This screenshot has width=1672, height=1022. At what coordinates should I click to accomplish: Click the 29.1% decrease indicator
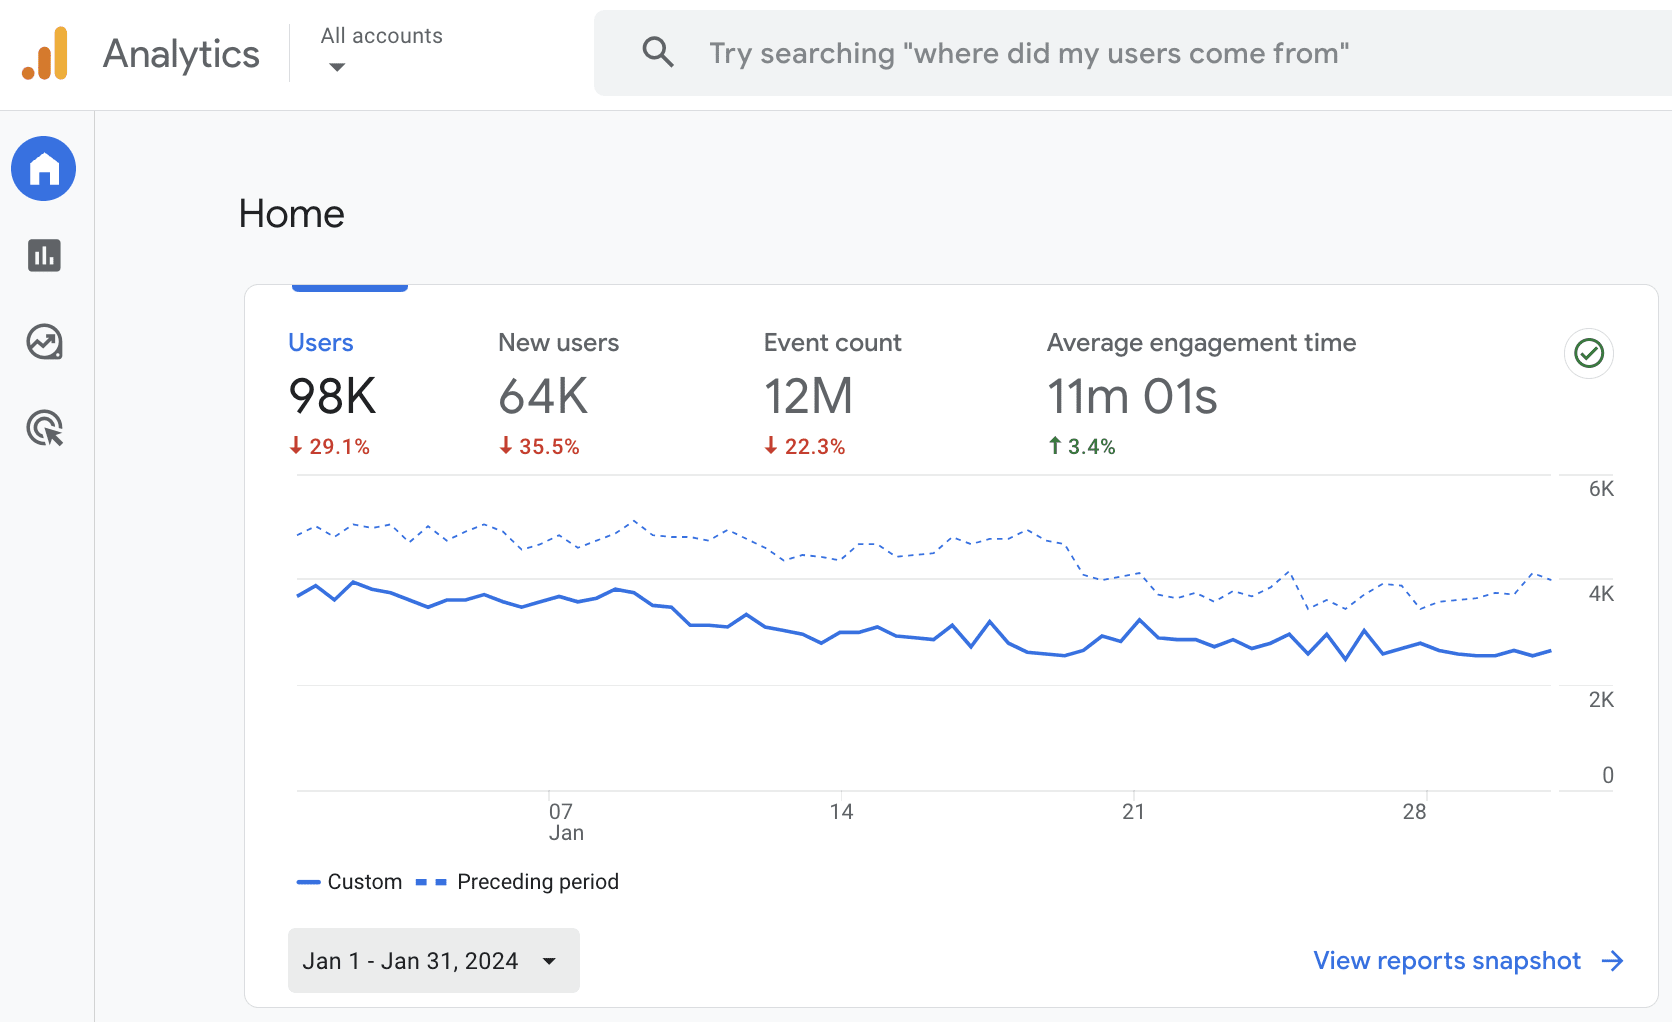tap(330, 447)
